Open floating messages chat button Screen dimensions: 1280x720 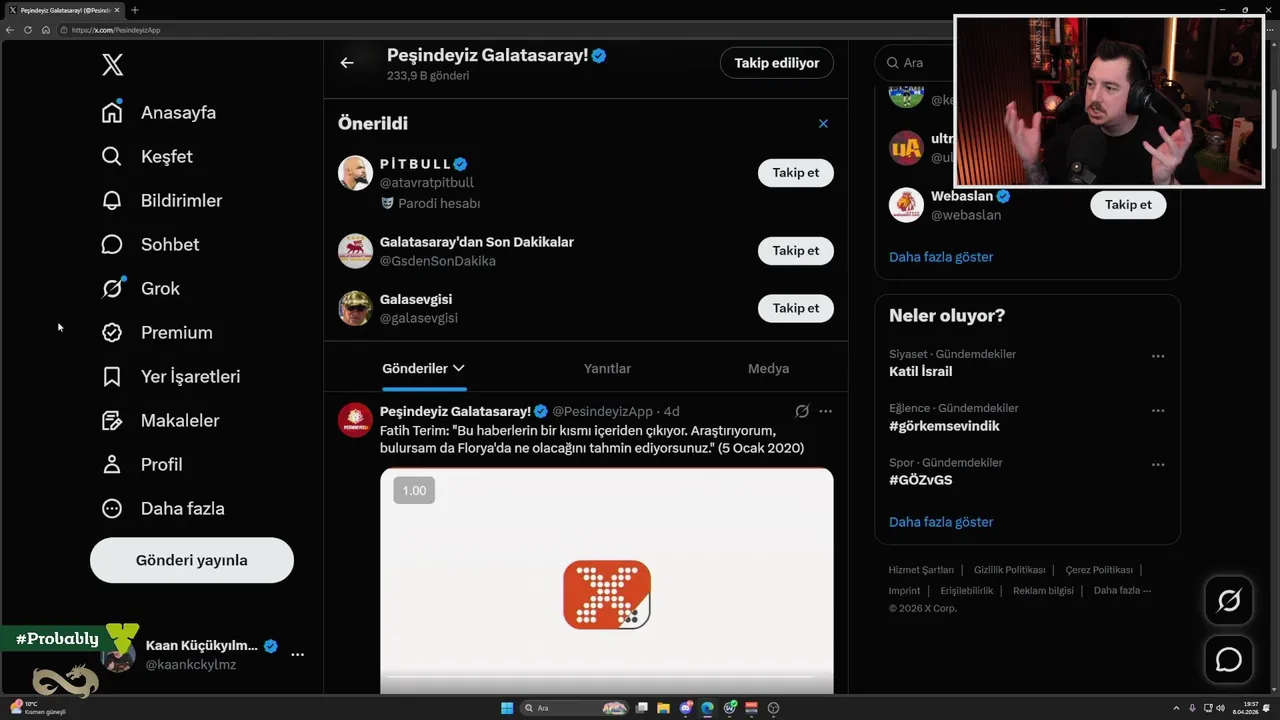[x=1229, y=660]
